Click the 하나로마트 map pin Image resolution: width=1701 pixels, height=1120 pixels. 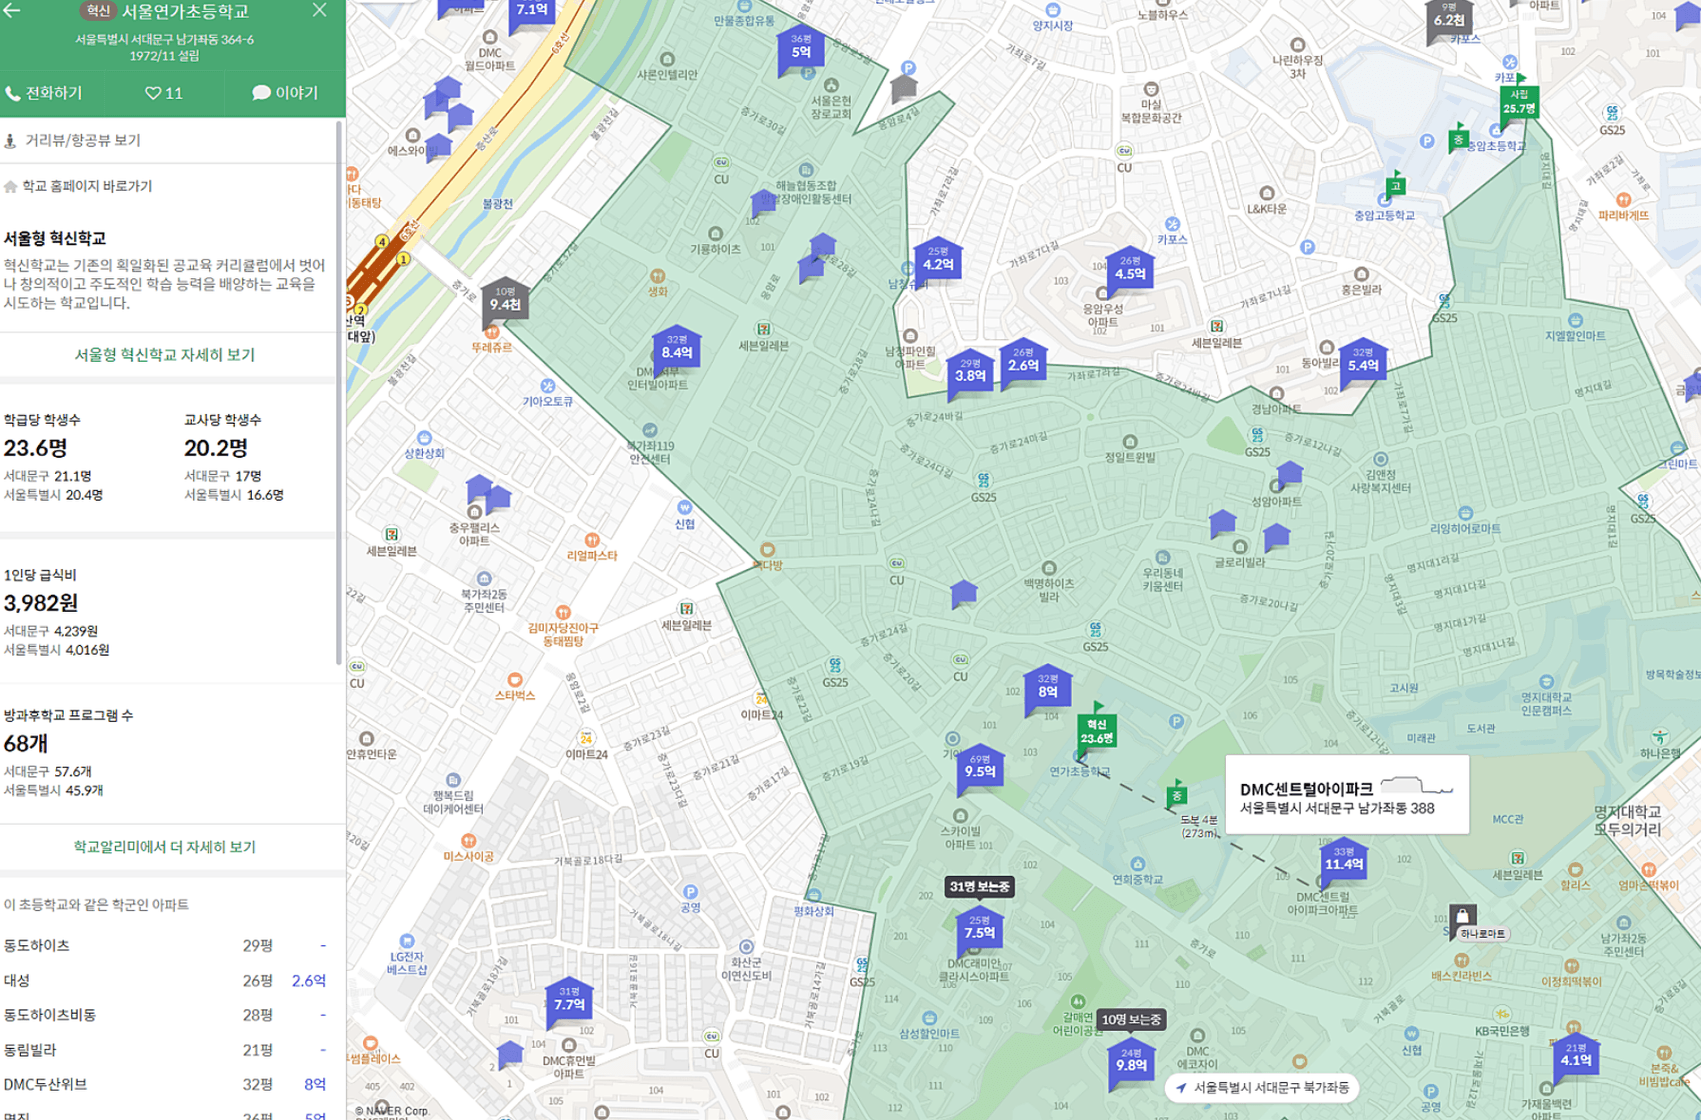(1462, 918)
